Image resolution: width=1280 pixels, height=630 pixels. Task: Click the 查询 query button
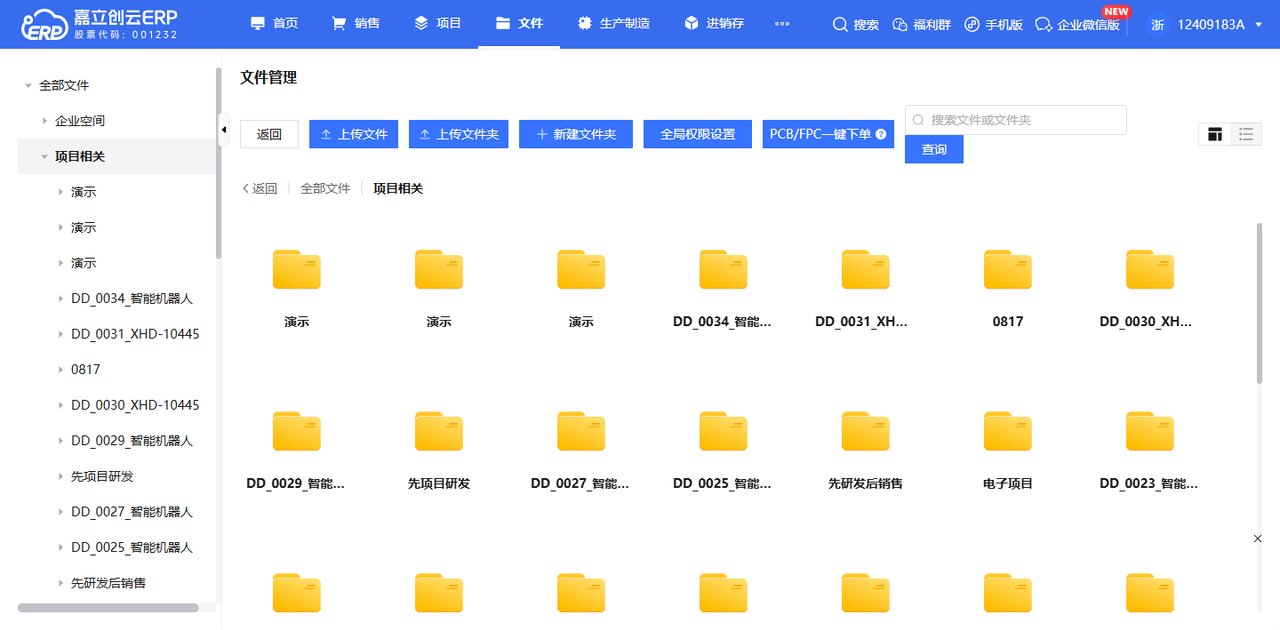tap(934, 149)
